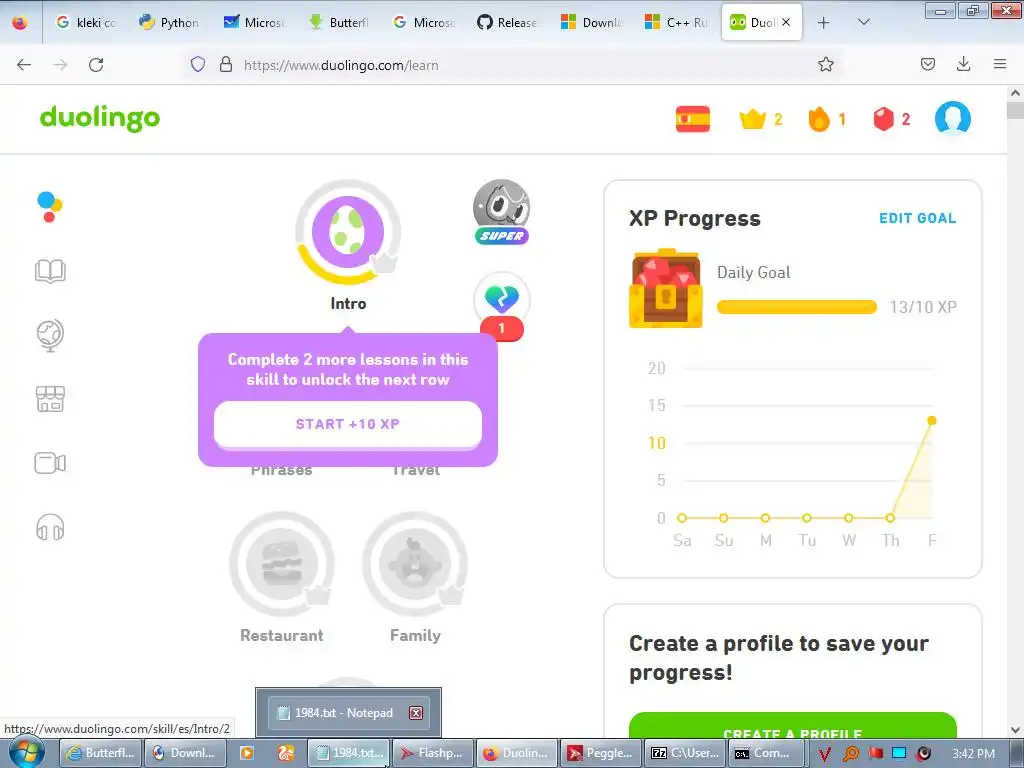Click the 'Family' skill label
1024x768 pixels.
coord(415,635)
